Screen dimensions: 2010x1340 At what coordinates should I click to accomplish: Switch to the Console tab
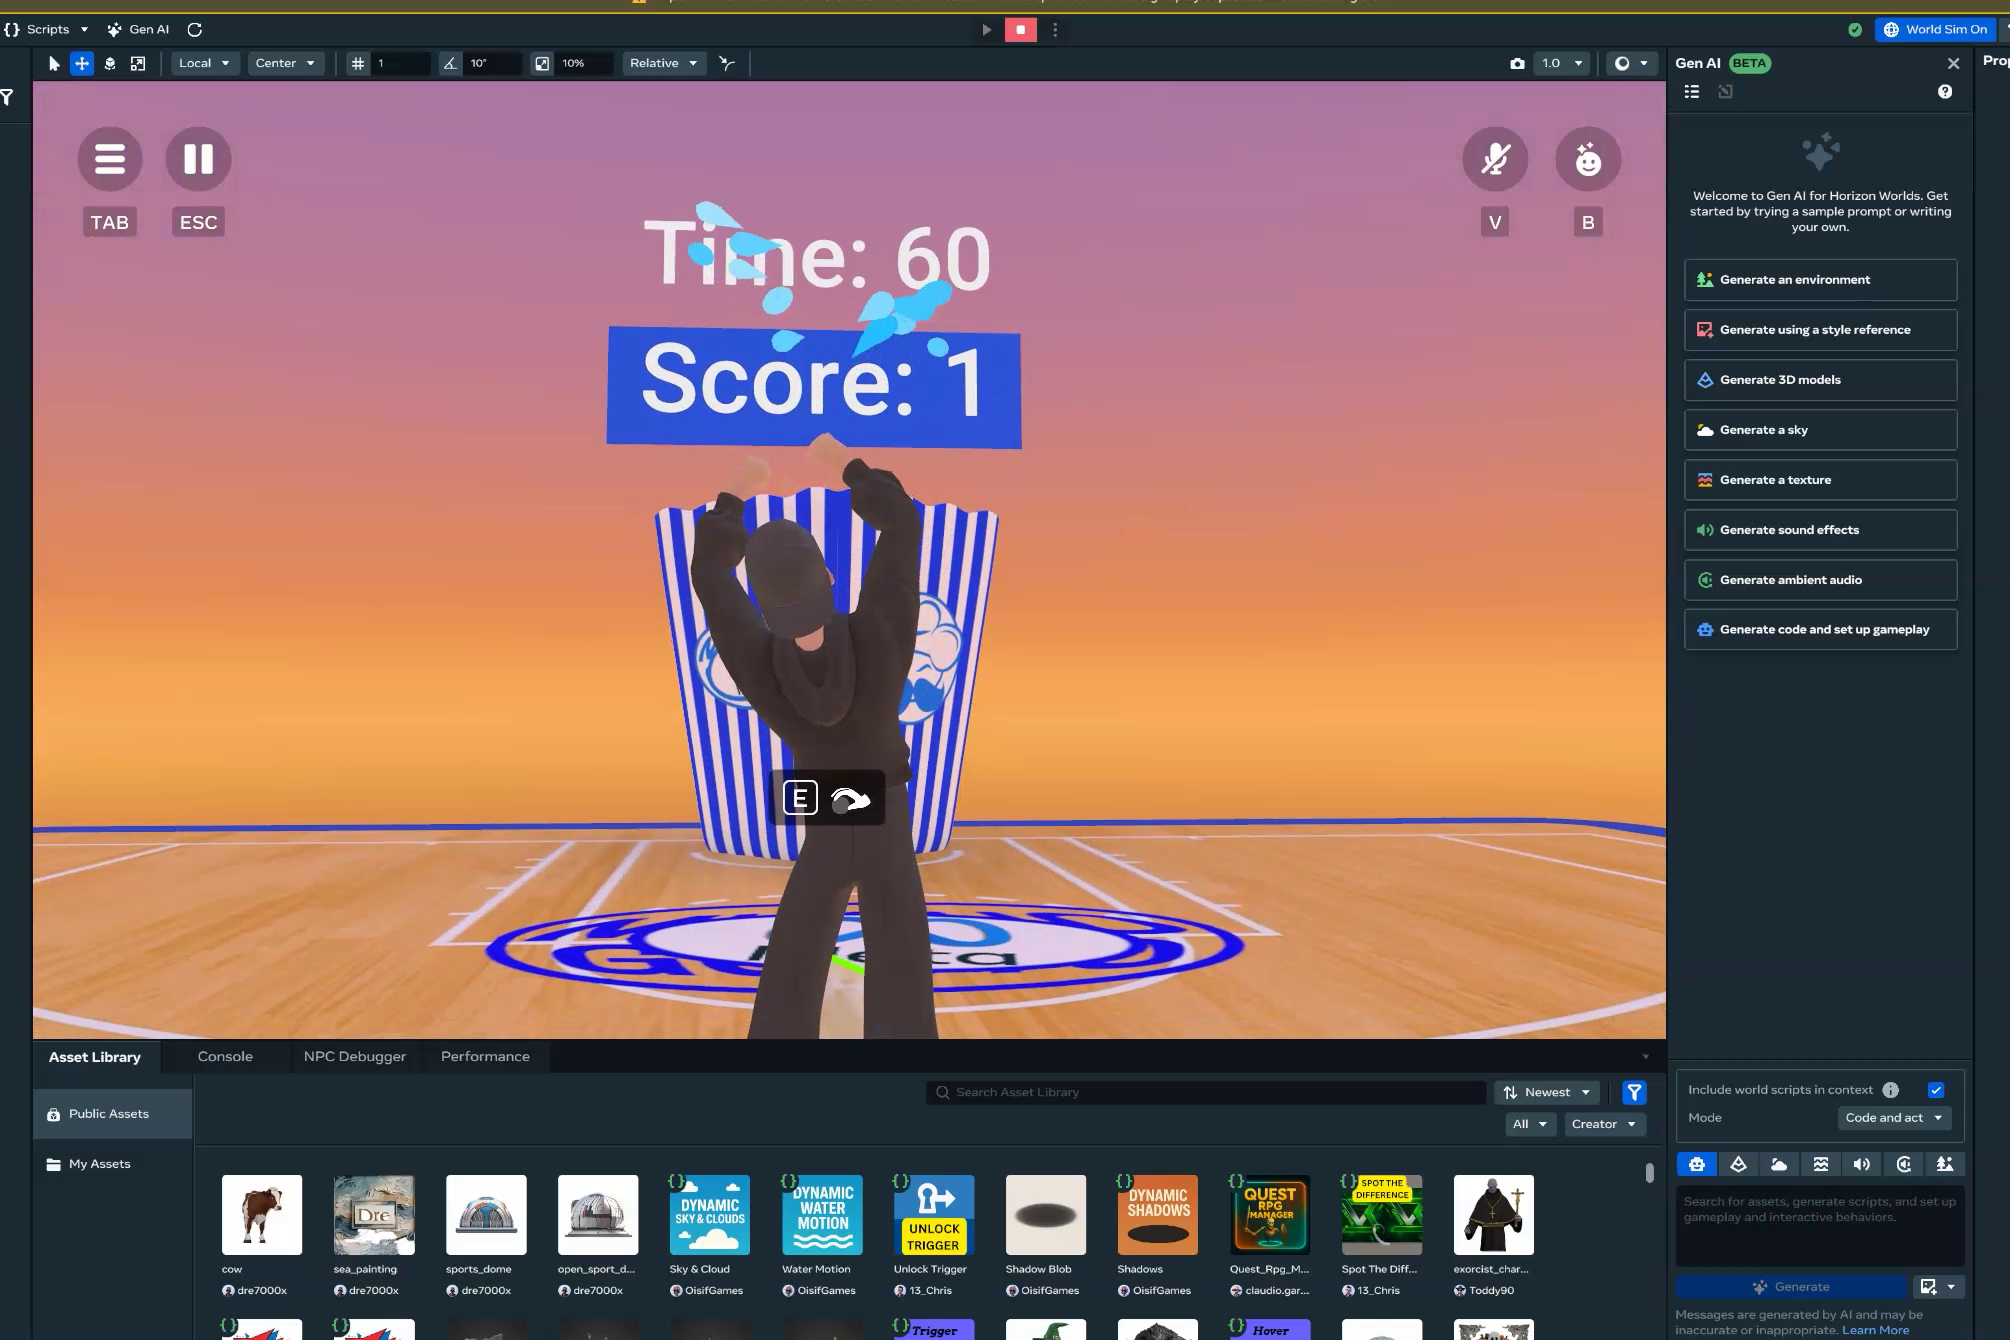tap(225, 1057)
